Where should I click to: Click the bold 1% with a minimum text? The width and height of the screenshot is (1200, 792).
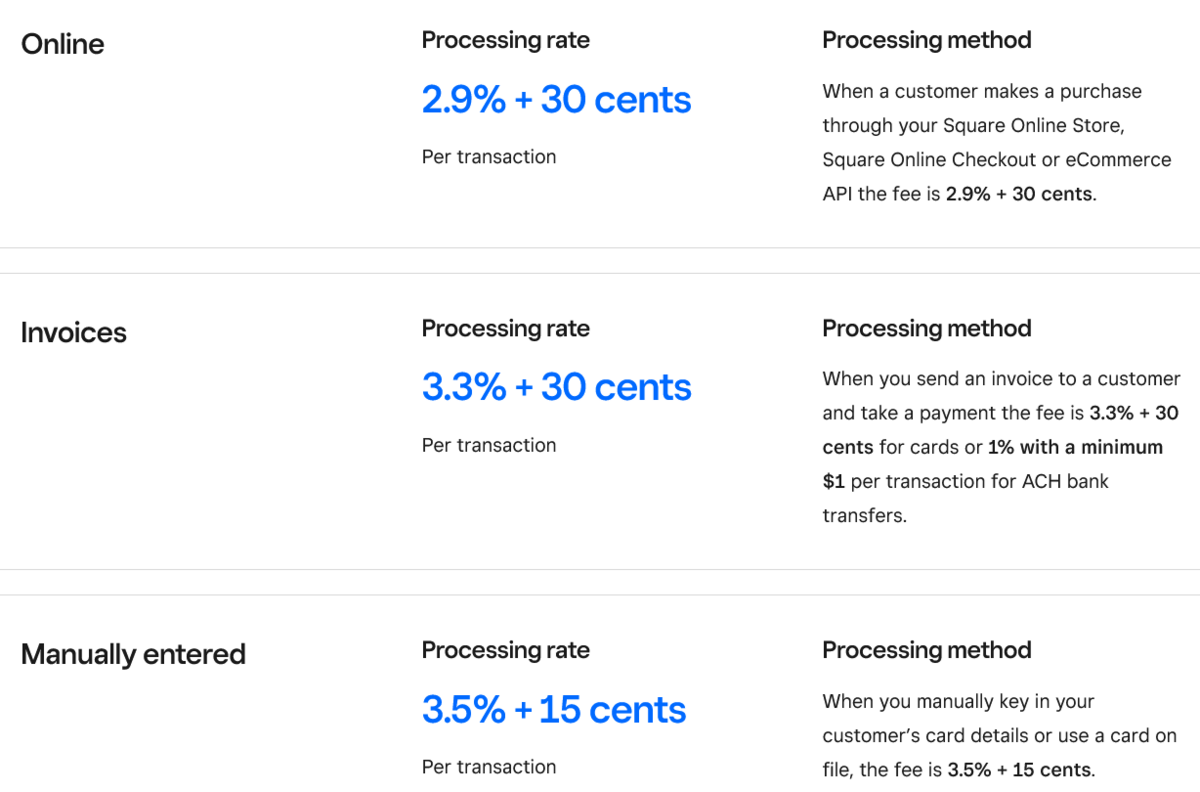point(1075,447)
